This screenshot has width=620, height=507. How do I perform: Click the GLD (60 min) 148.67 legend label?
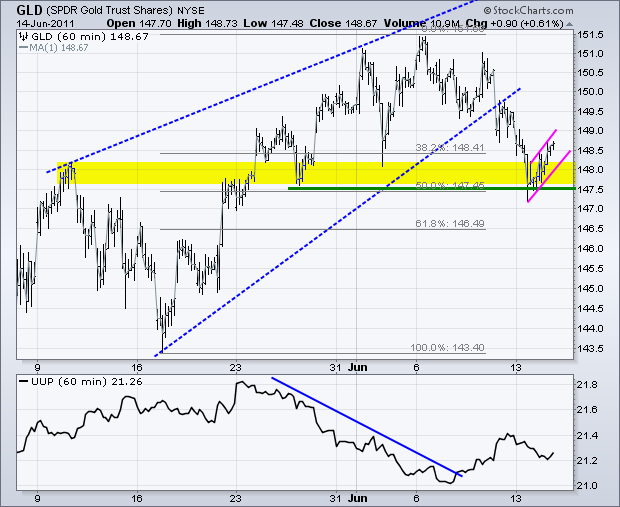(x=90, y=37)
